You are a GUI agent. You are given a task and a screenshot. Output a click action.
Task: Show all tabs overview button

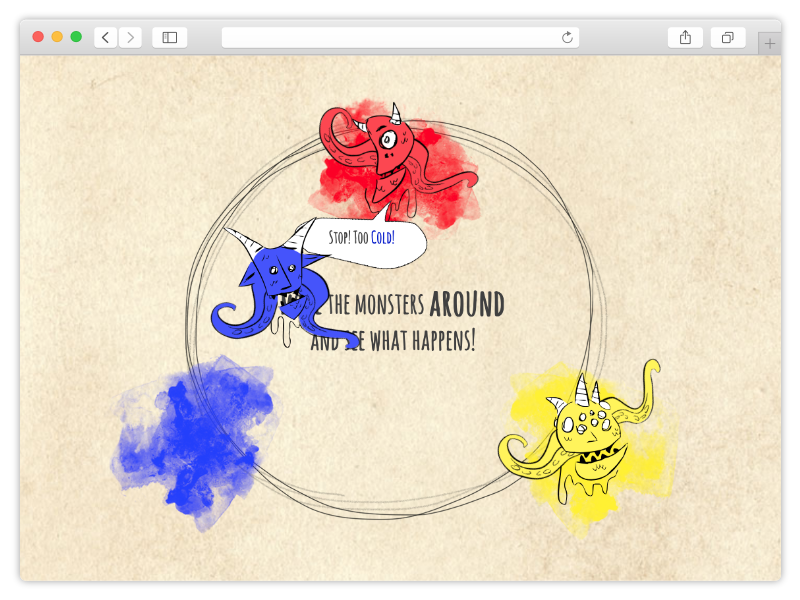[x=727, y=37]
